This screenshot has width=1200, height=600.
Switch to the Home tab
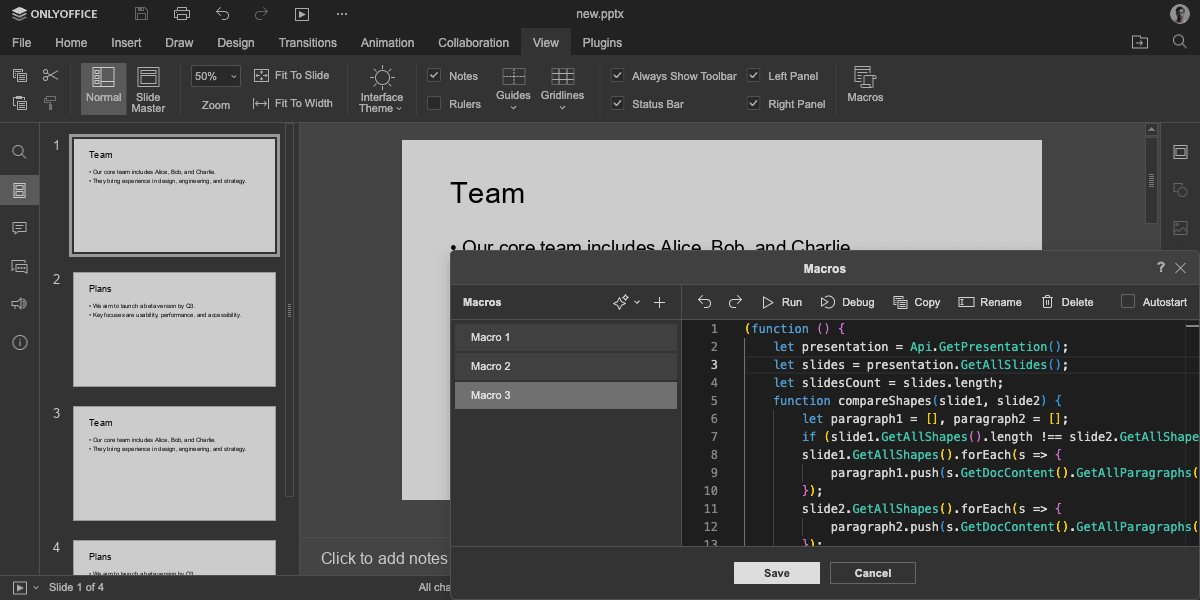pyautogui.click(x=71, y=42)
